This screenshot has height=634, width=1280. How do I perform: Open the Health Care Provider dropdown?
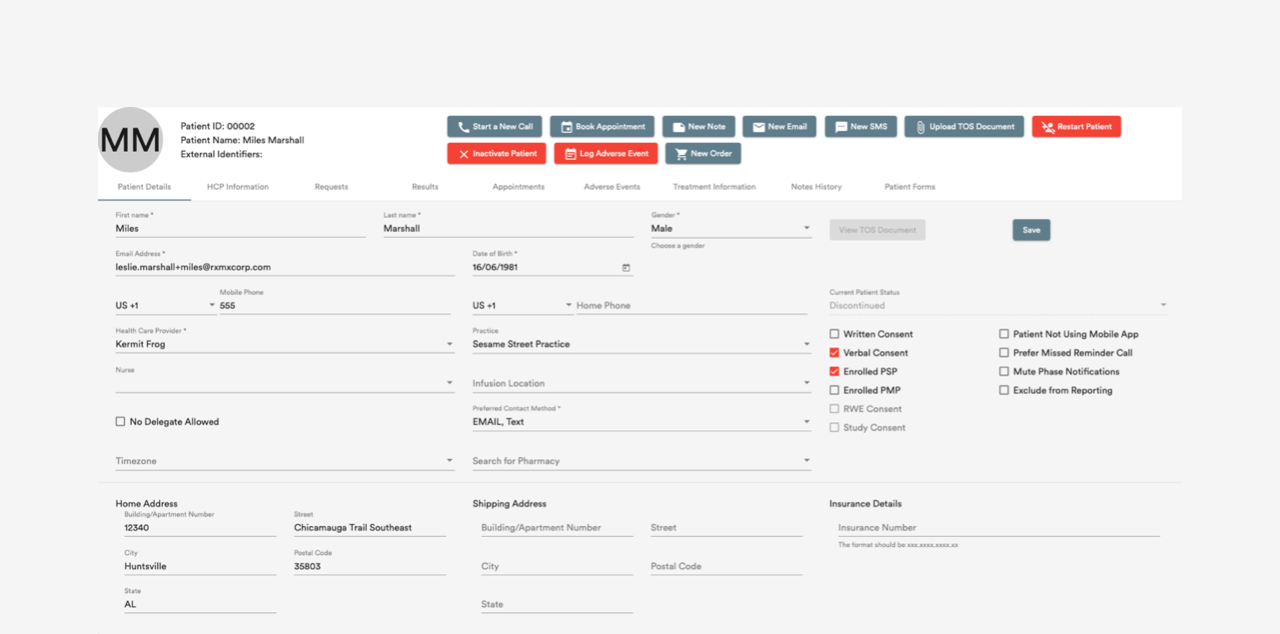(x=449, y=345)
